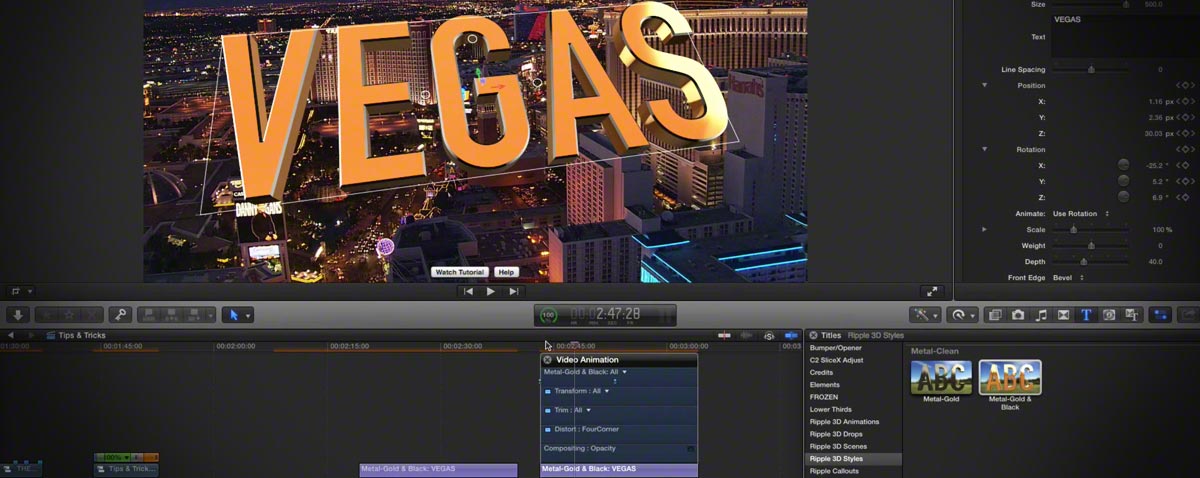Open the Titles browser T icon

pyautogui.click(x=1087, y=315)
